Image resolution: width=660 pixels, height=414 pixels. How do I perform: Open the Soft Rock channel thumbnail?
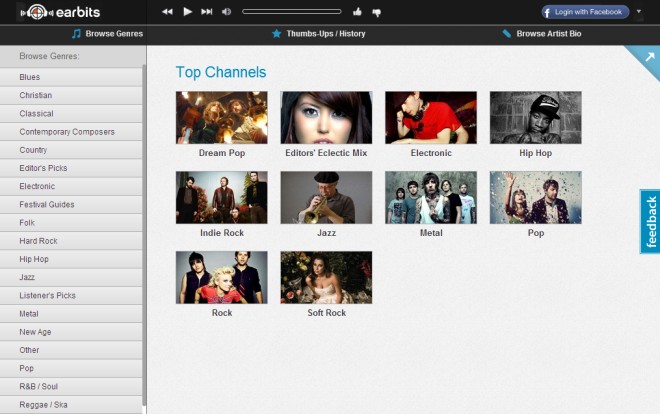(x=326, y=277)
